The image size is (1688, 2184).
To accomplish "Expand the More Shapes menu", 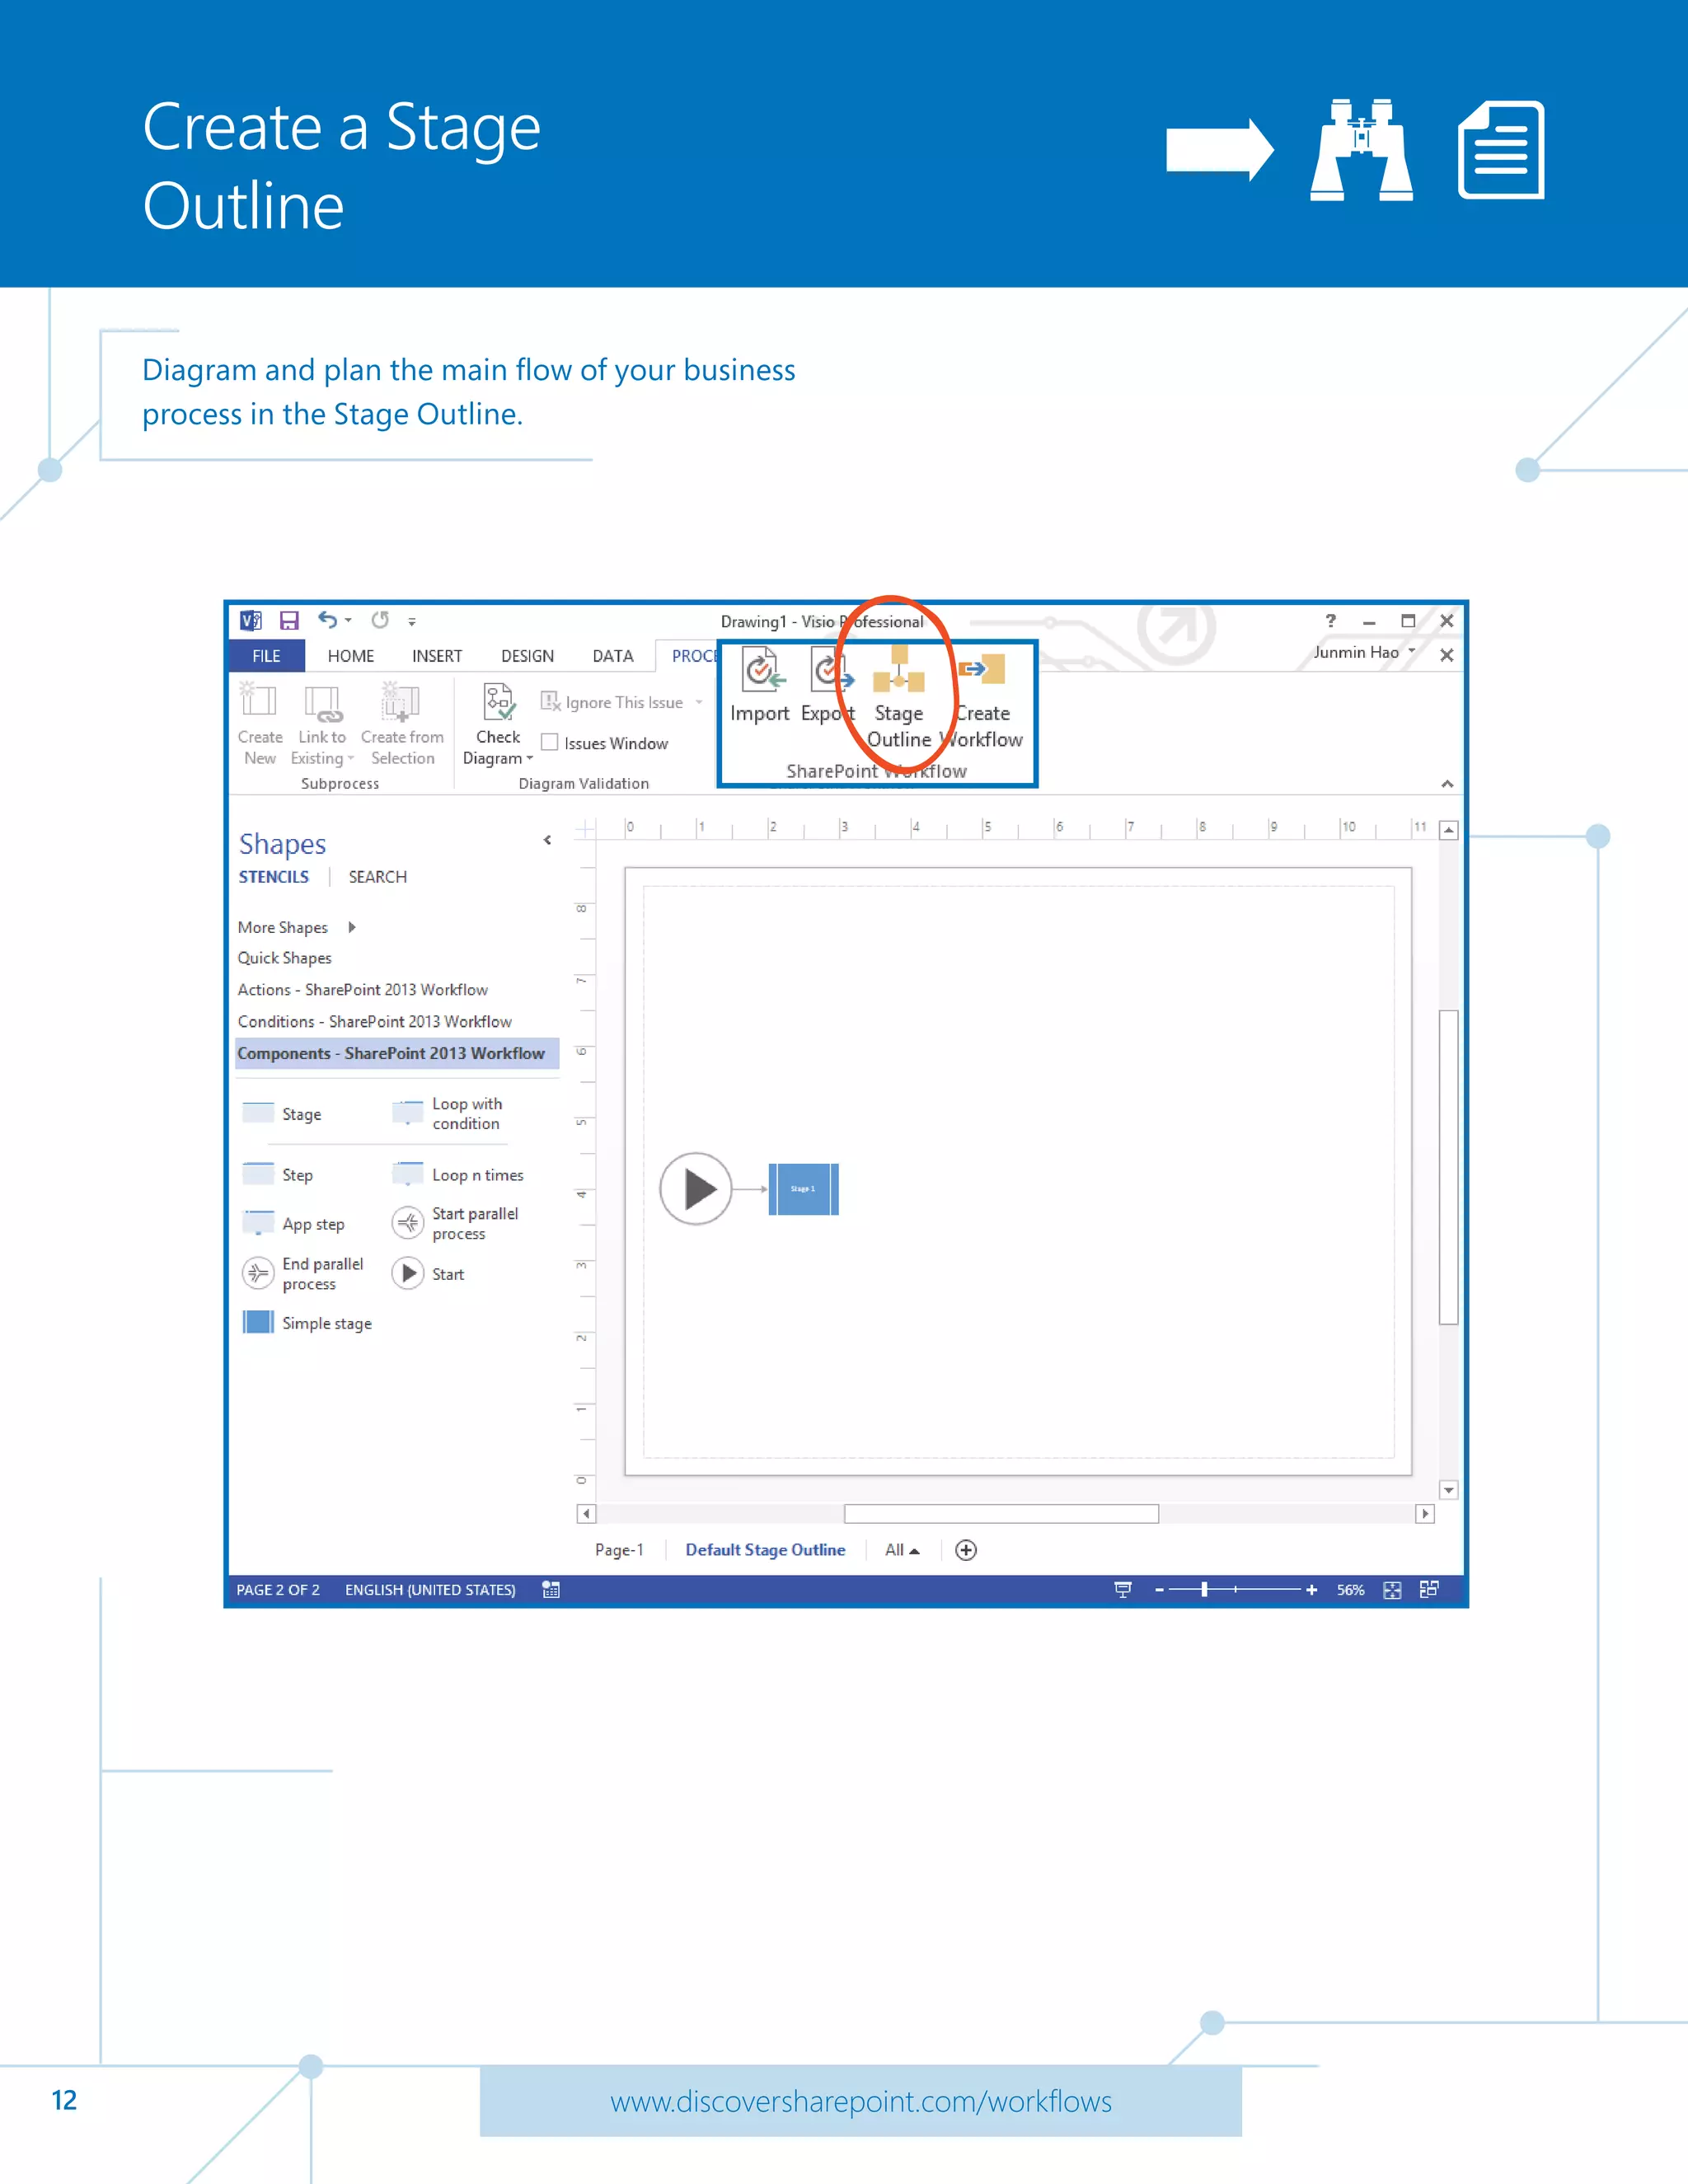I will point(297,927).
